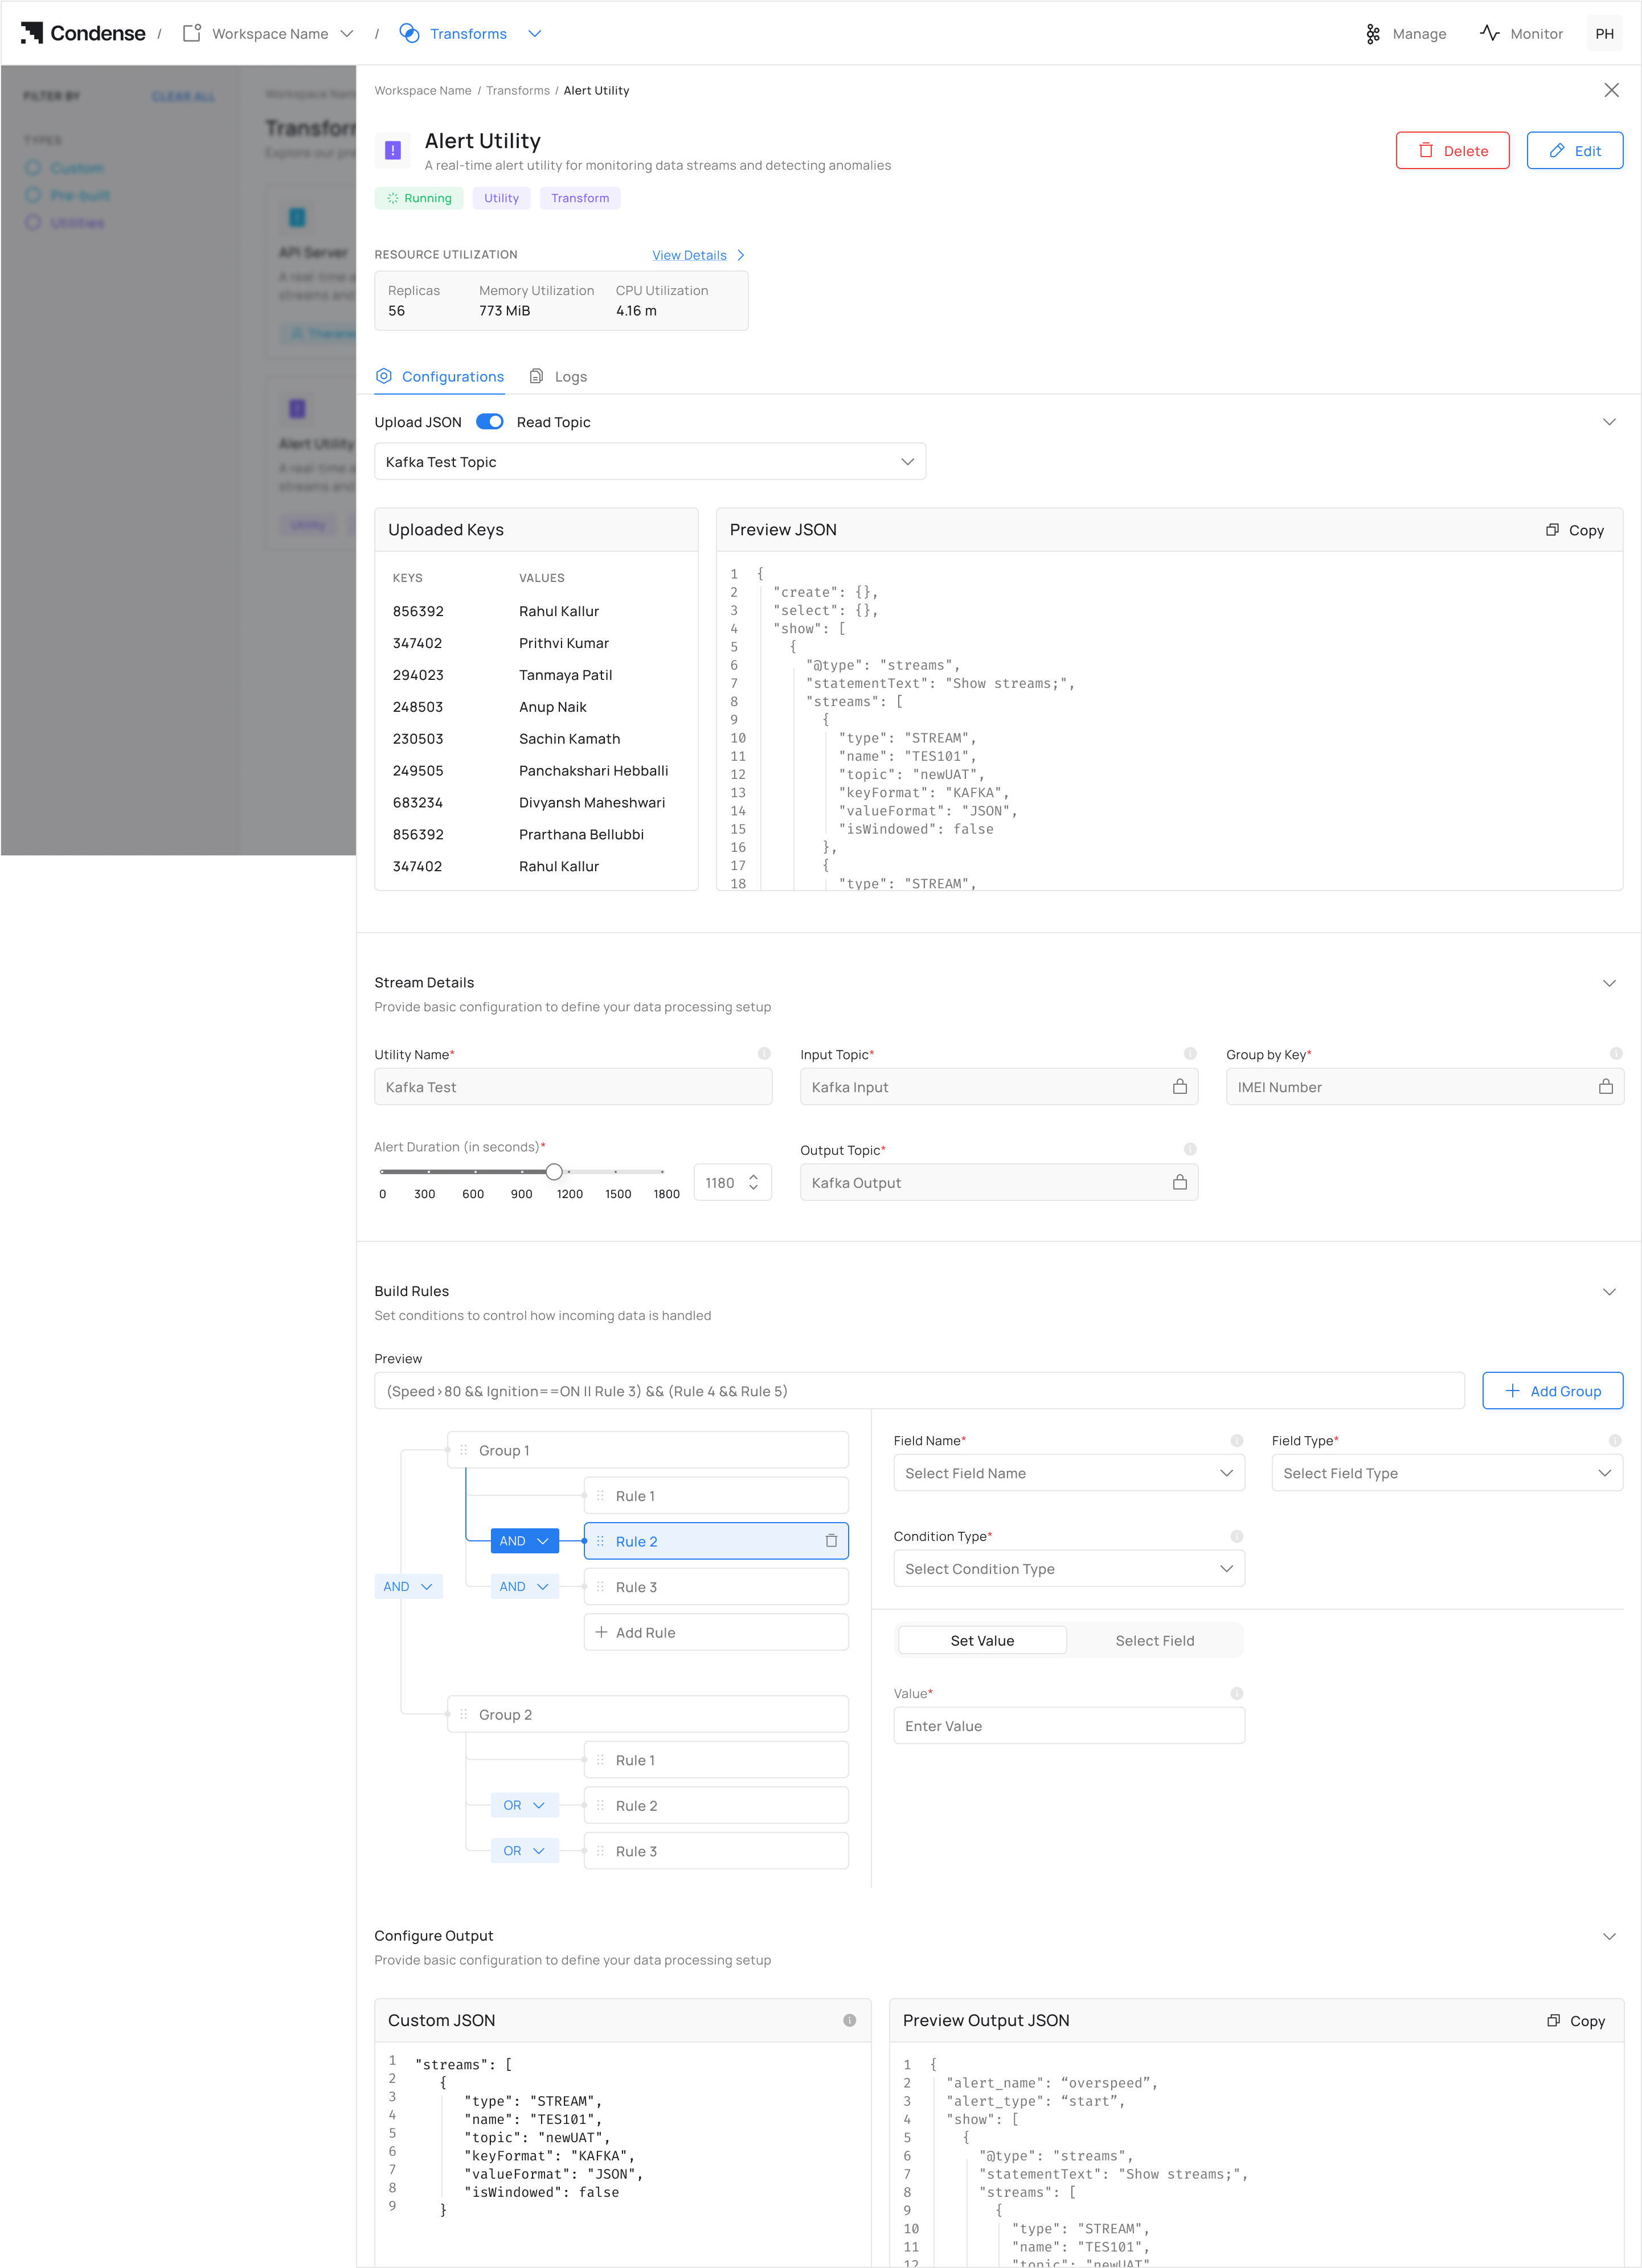Click the info icon beside Field Name
Screen dimensions: 1642x2268
point(1236,1441)
